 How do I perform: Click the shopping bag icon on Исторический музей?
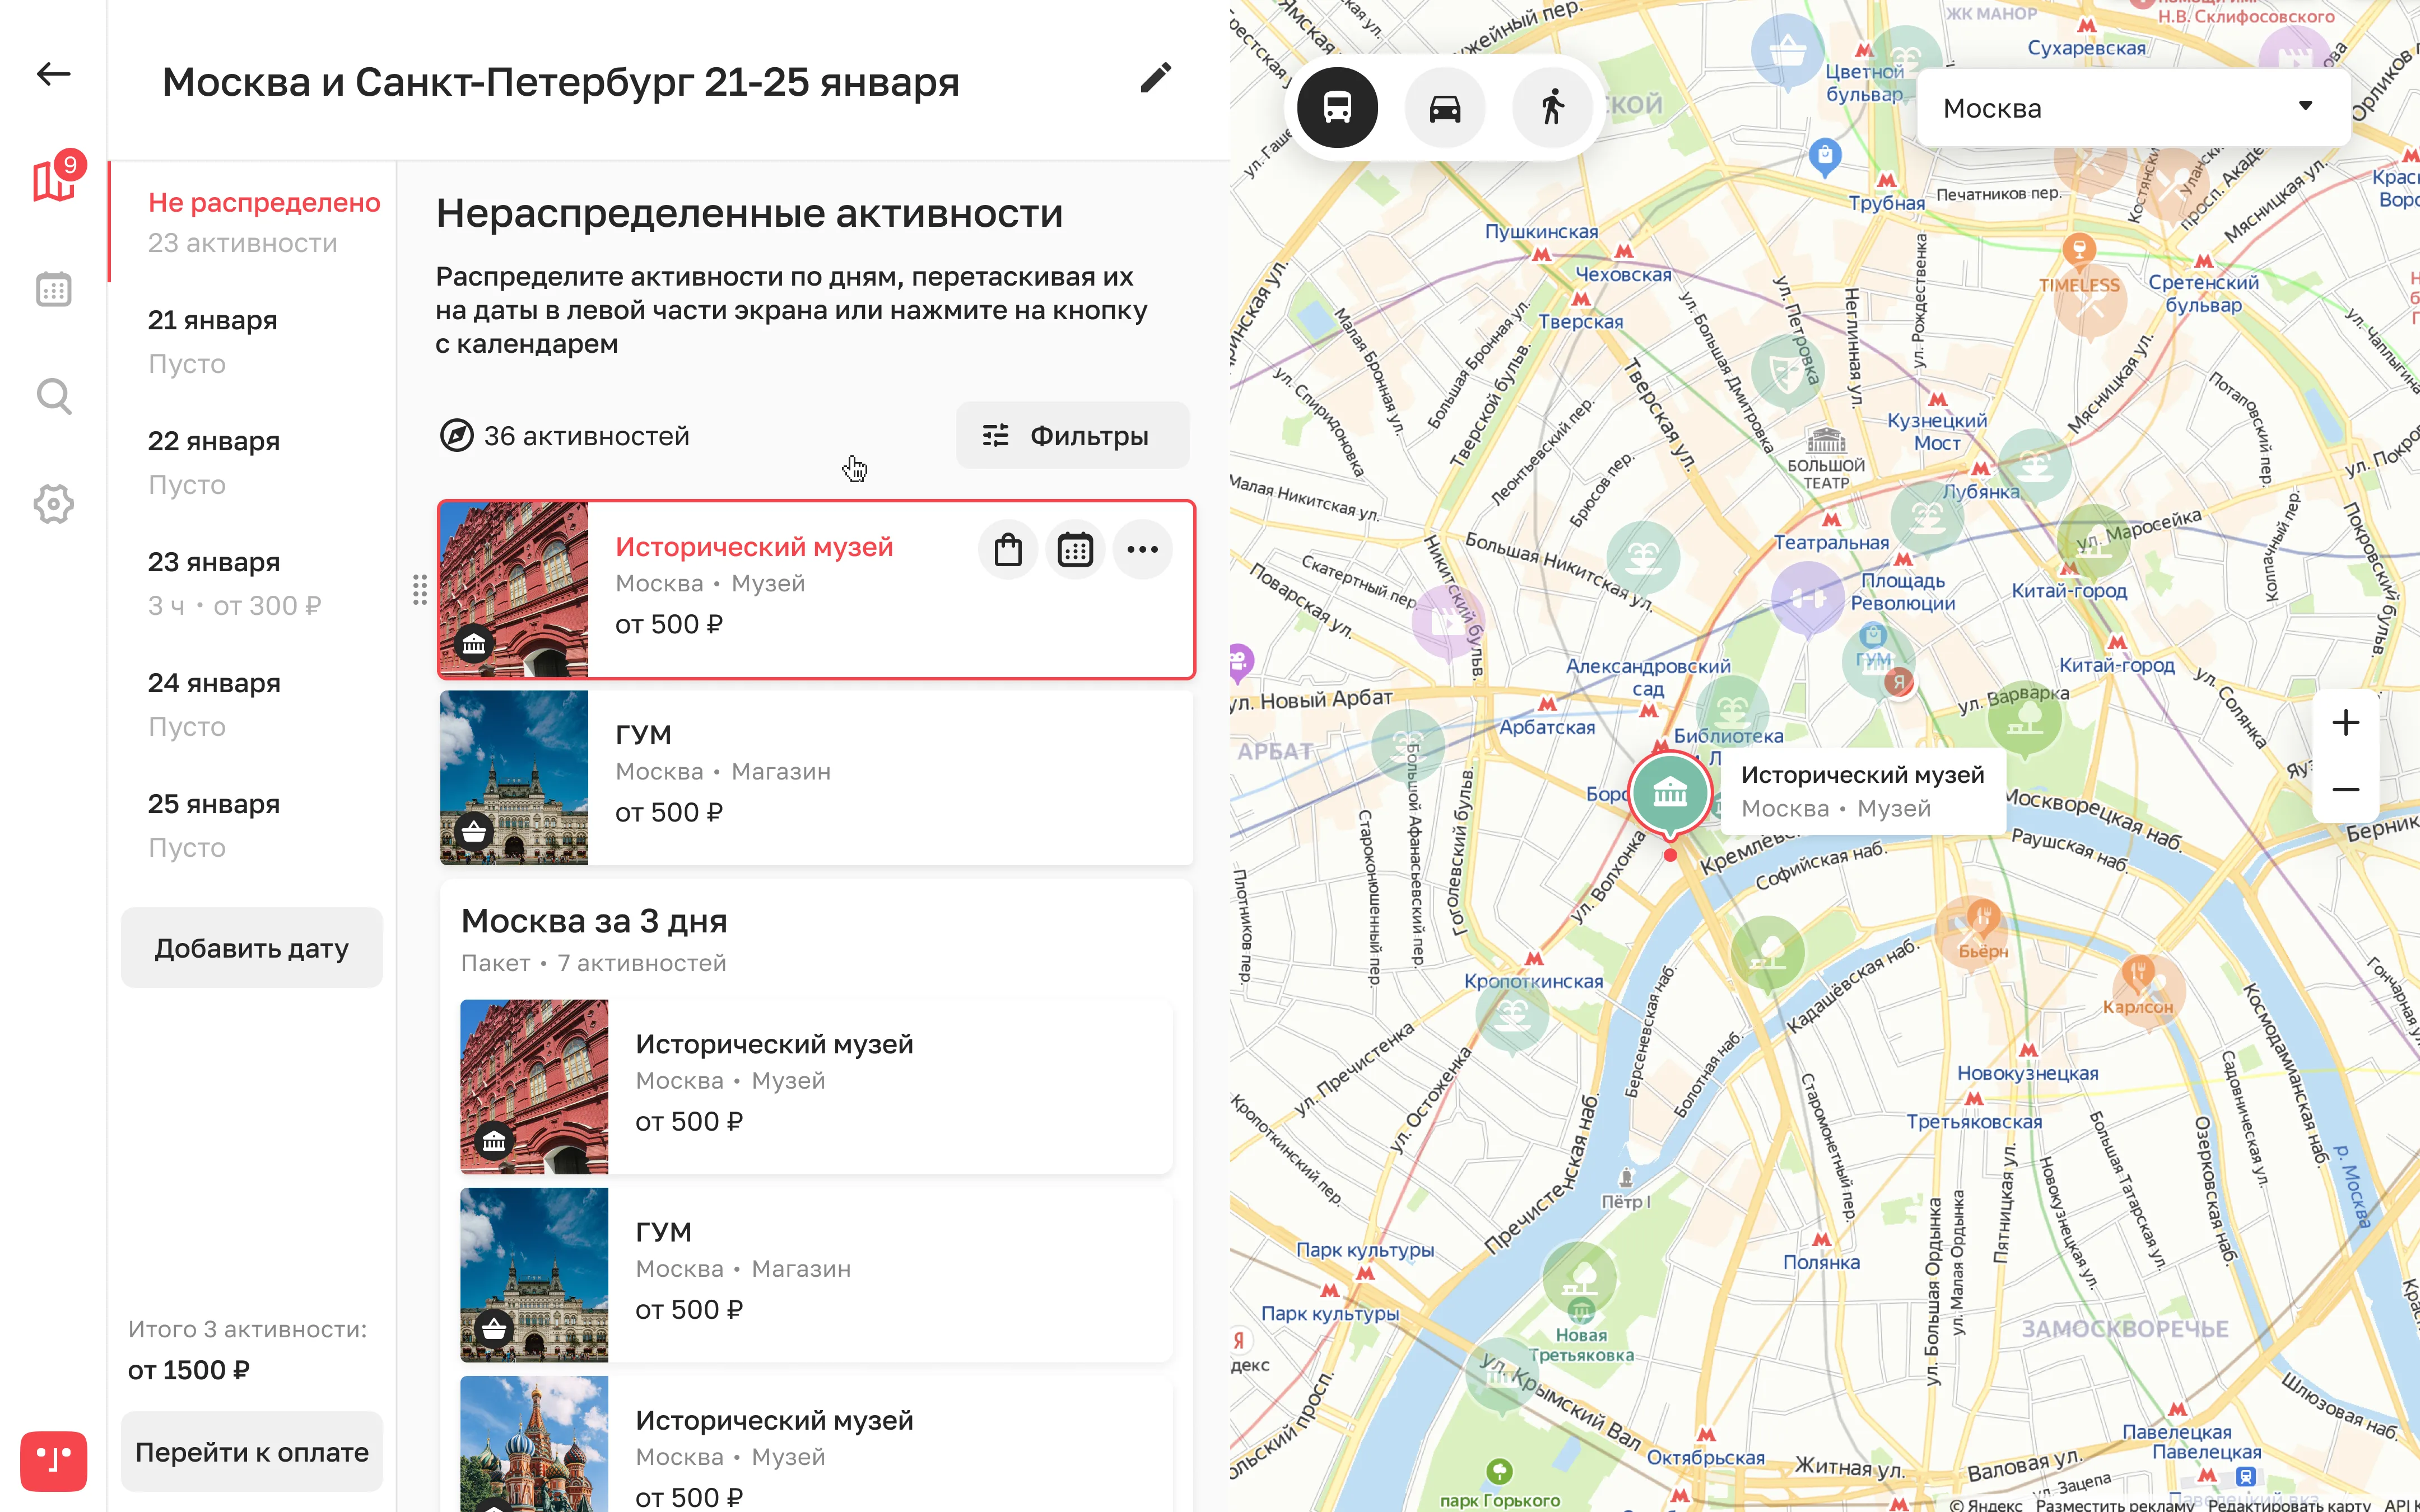pyautogui.click(x=1007, y=549)
